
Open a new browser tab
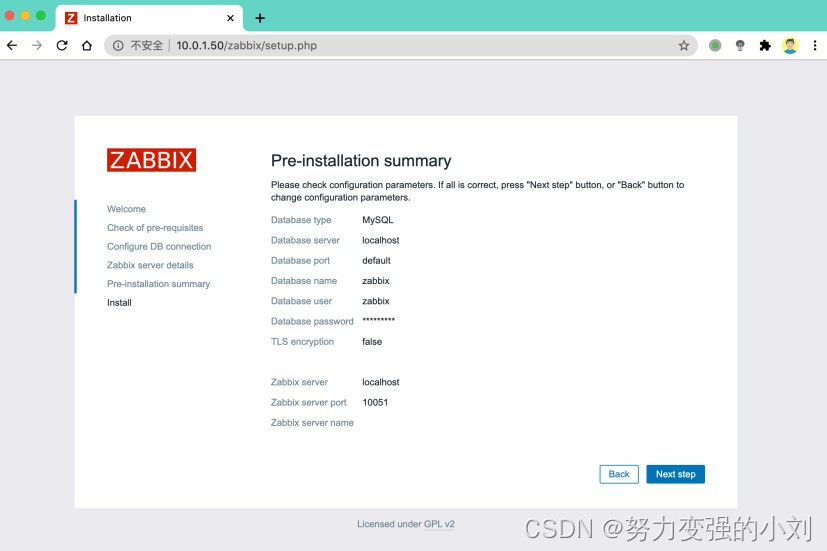[260, 18]
